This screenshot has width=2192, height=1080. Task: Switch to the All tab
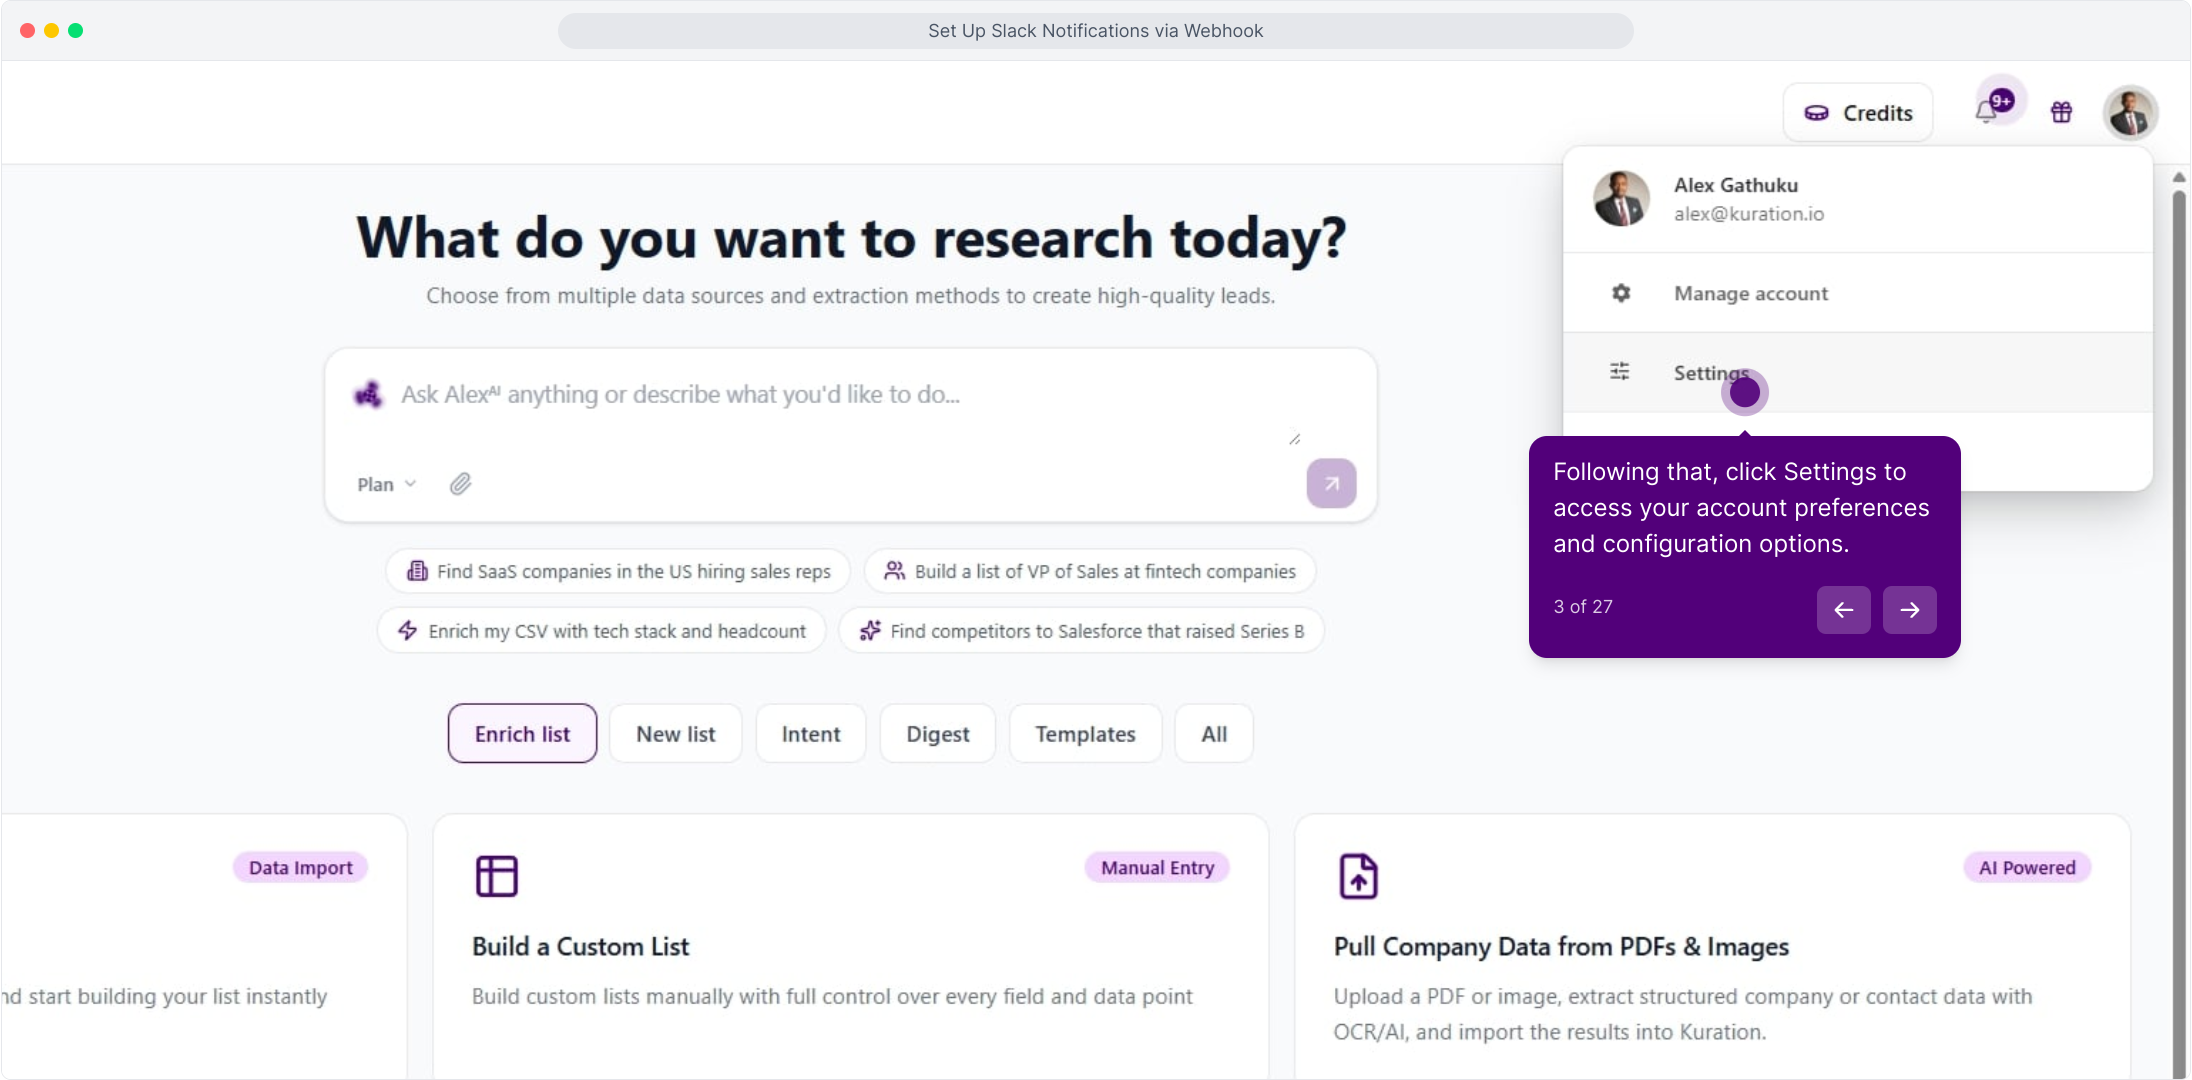point(1214,734)
